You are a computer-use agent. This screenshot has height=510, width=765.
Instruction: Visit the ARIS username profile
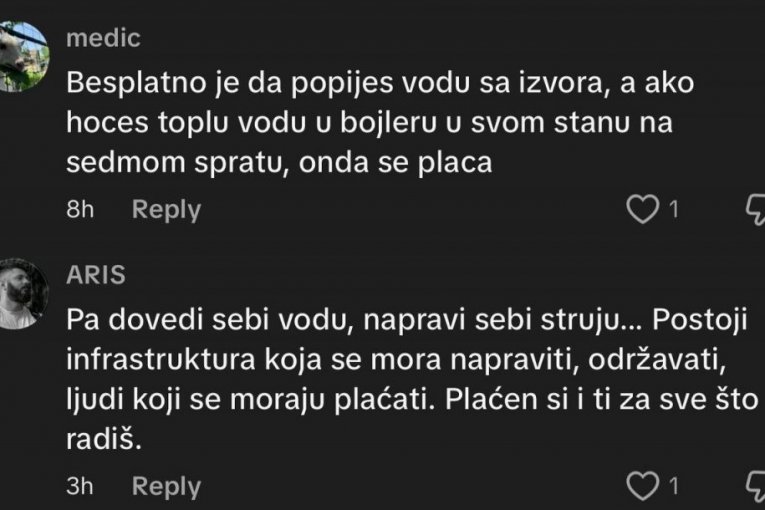pyautogui.click(x=96, y=276)
